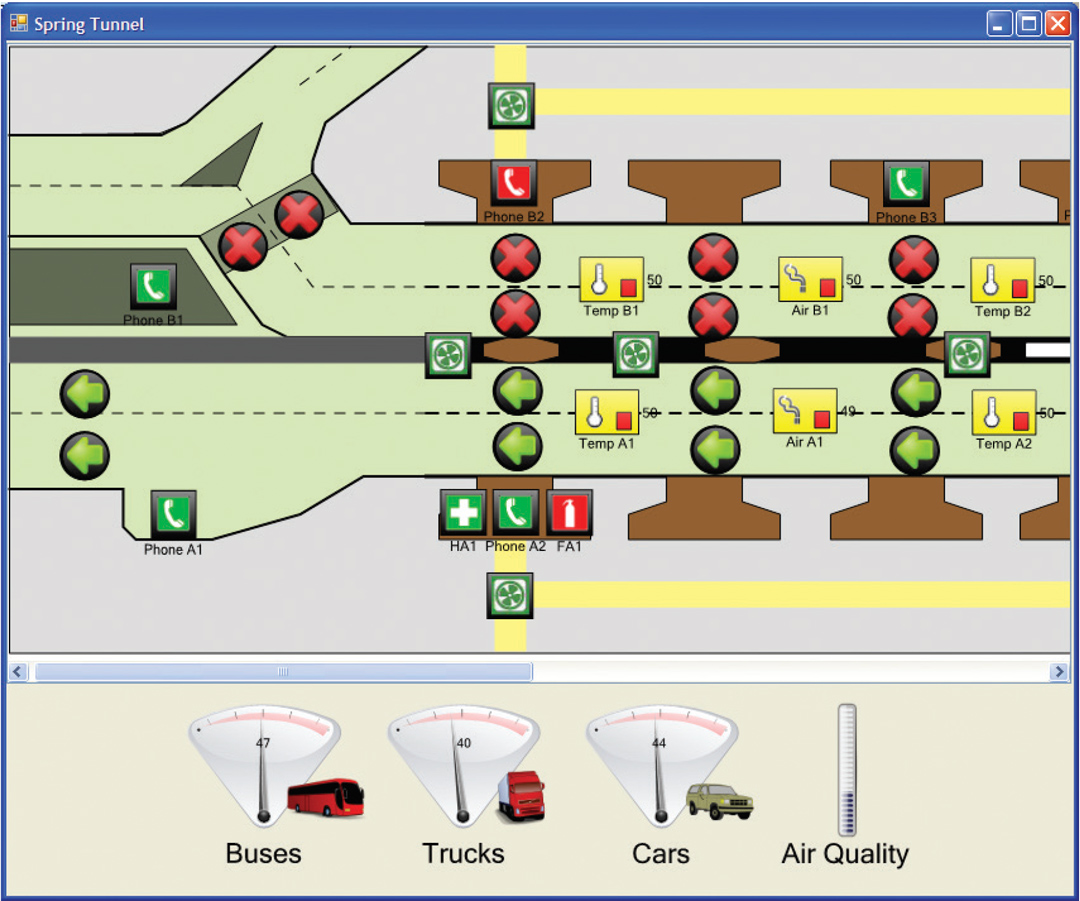Viewport: 1080px width, 901px height.
Task: Open the Phone A1 phone station
Action: [172, 514]
